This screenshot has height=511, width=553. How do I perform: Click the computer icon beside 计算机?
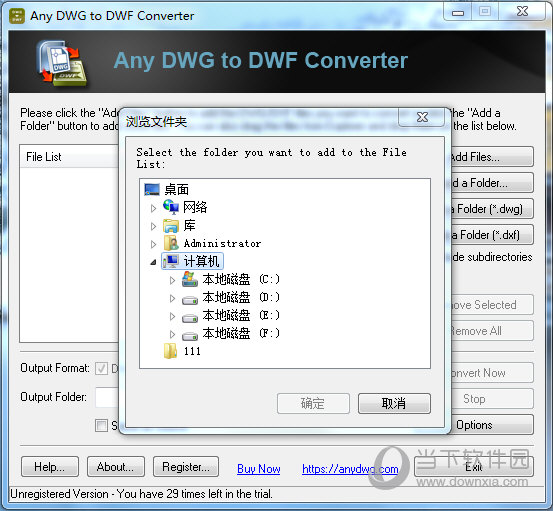171,261
